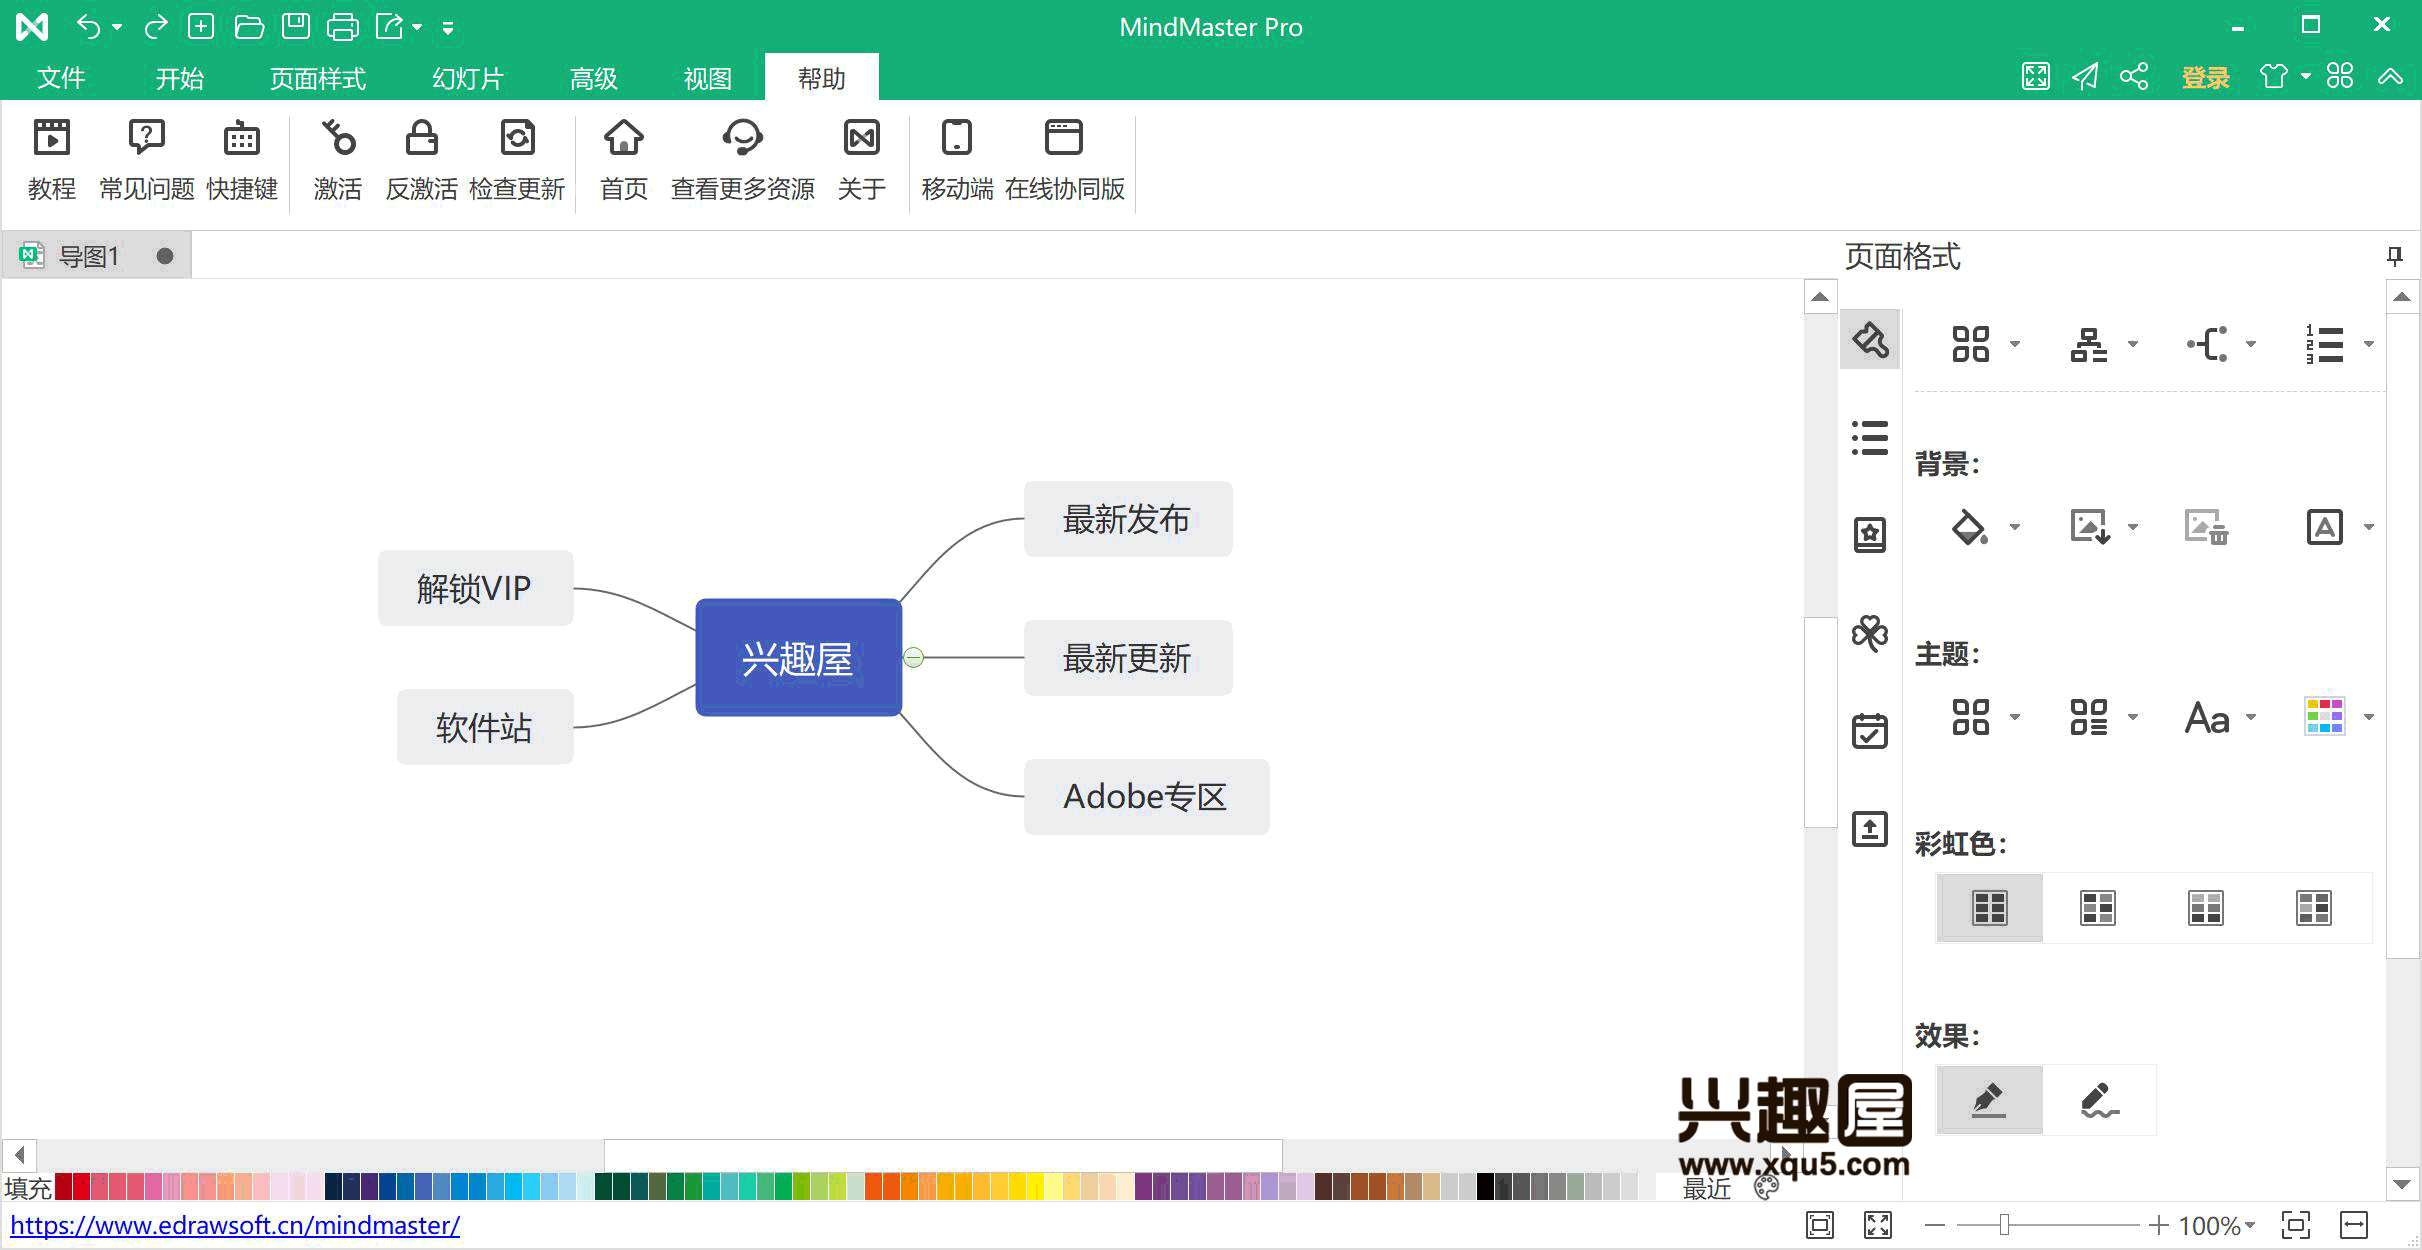Select the 导图1 document tab
The height and width of the screenshot is (1250, 2422).
click(x=96, y=257)
